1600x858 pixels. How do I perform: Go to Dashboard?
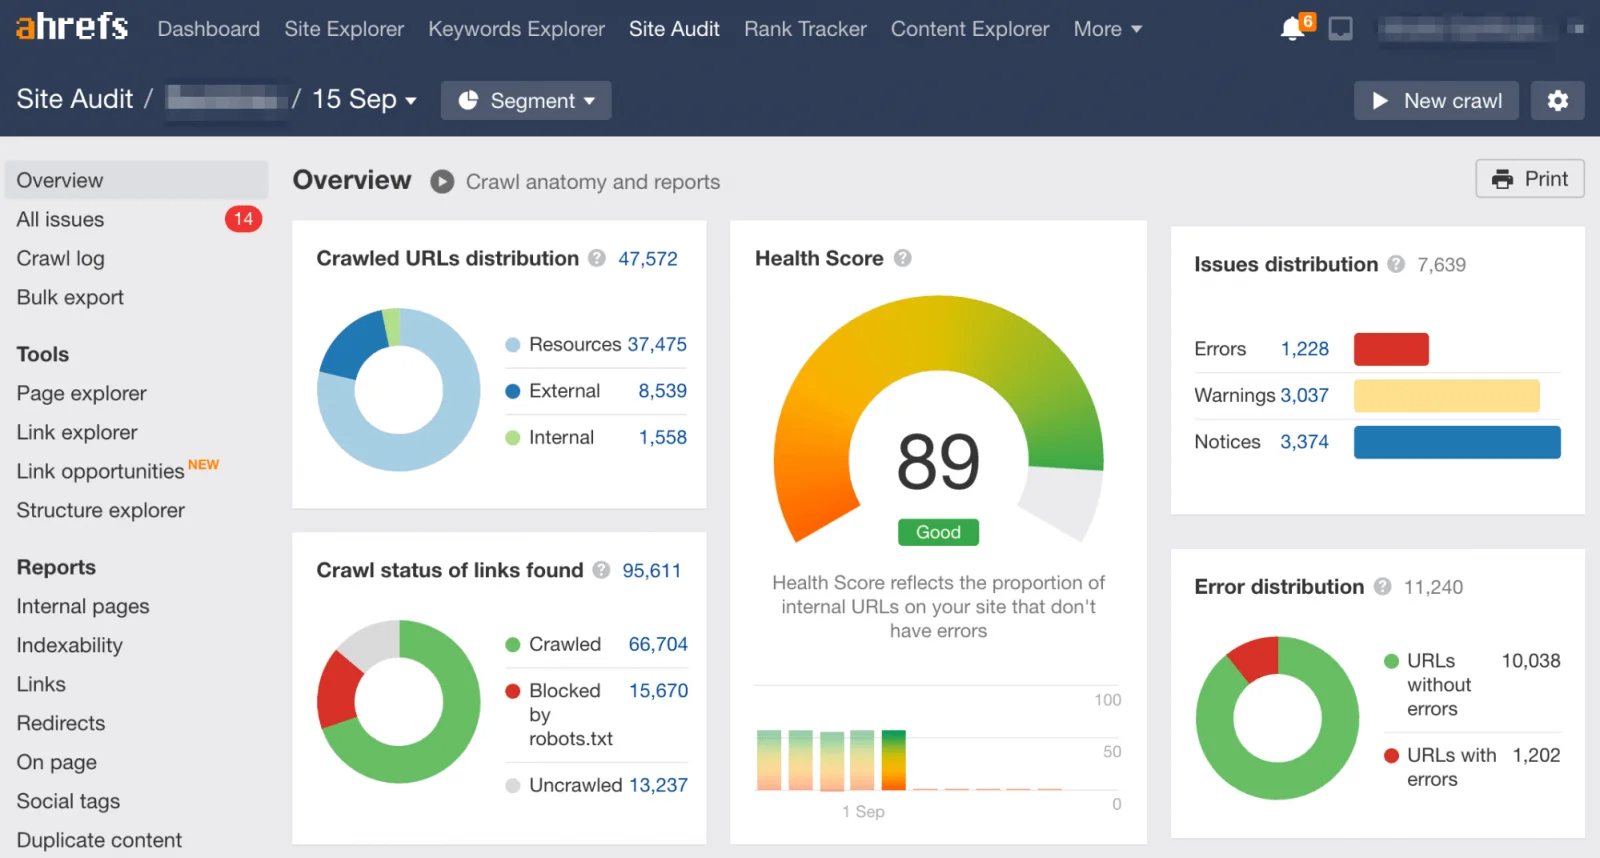click(x=209, y=29)
